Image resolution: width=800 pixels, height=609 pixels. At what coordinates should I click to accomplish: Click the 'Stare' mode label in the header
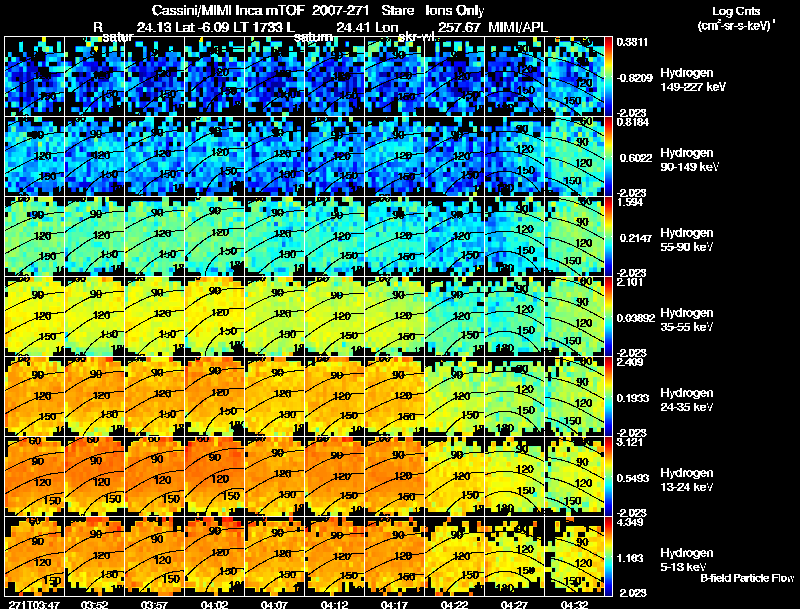pos(397,11)
